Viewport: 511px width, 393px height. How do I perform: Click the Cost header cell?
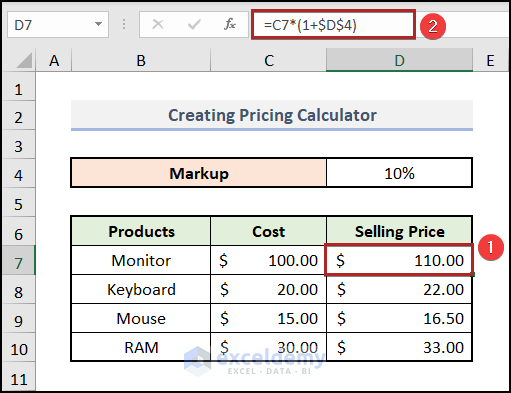click(x=269, y=231)
